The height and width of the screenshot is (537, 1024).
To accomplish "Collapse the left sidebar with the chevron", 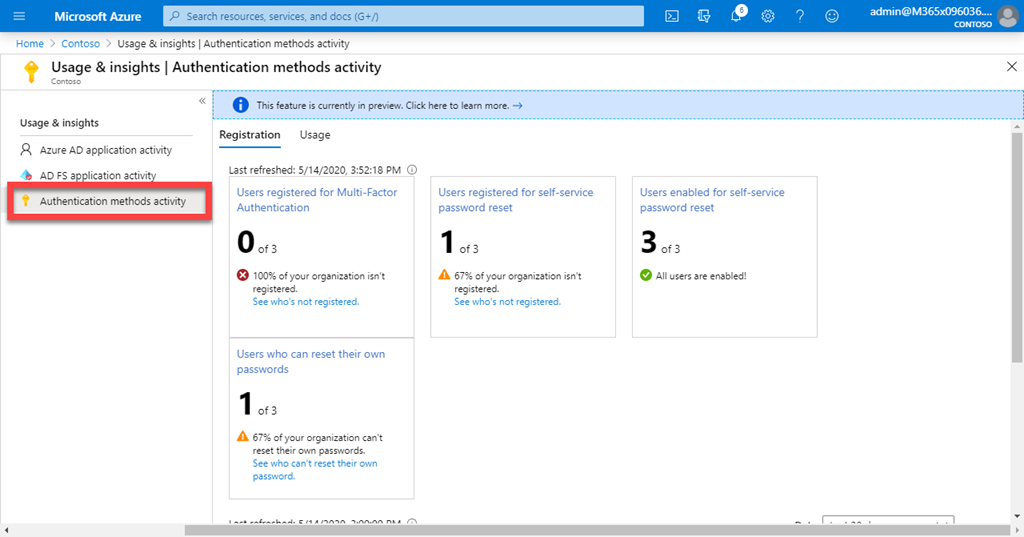I will tap(202, 101).
